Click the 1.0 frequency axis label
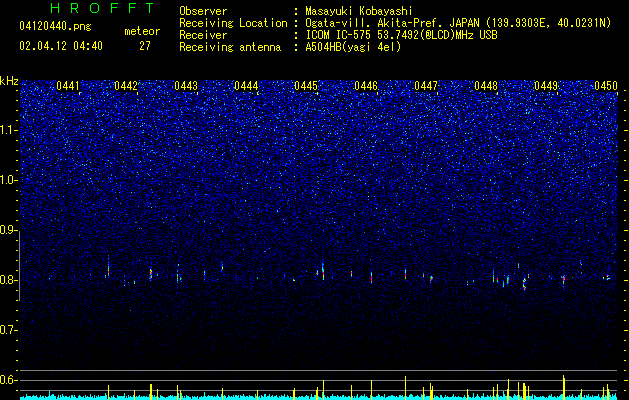Screen dimensions: 629x400 (9, 181)
